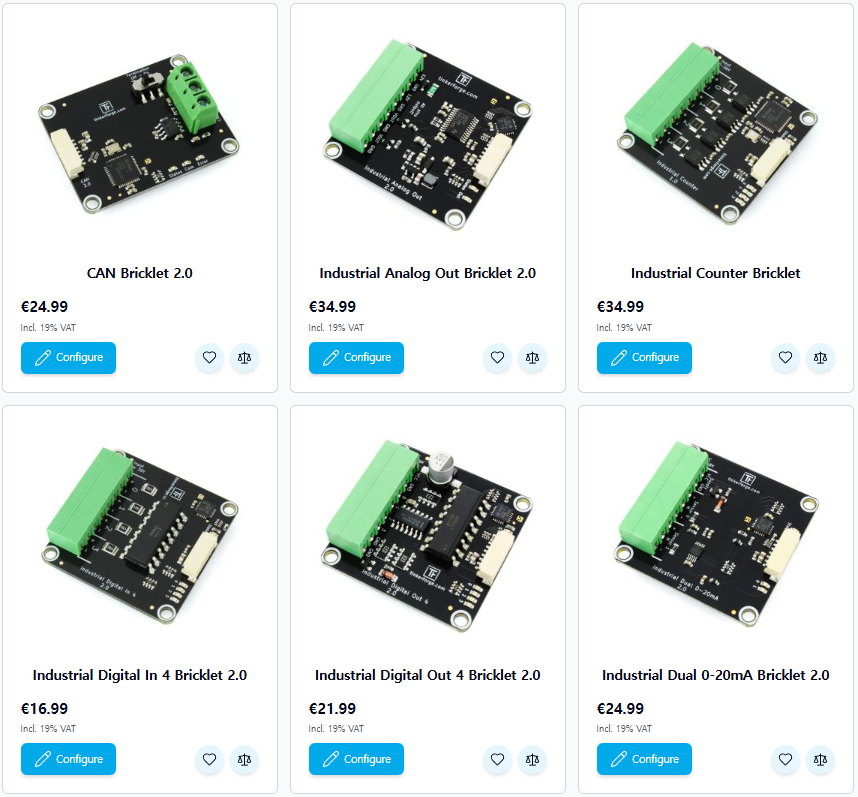Wishlist heart for Industrial Analog Out Bricklet
This screenshot has width=858, height=797.
[x=497, y=358]
